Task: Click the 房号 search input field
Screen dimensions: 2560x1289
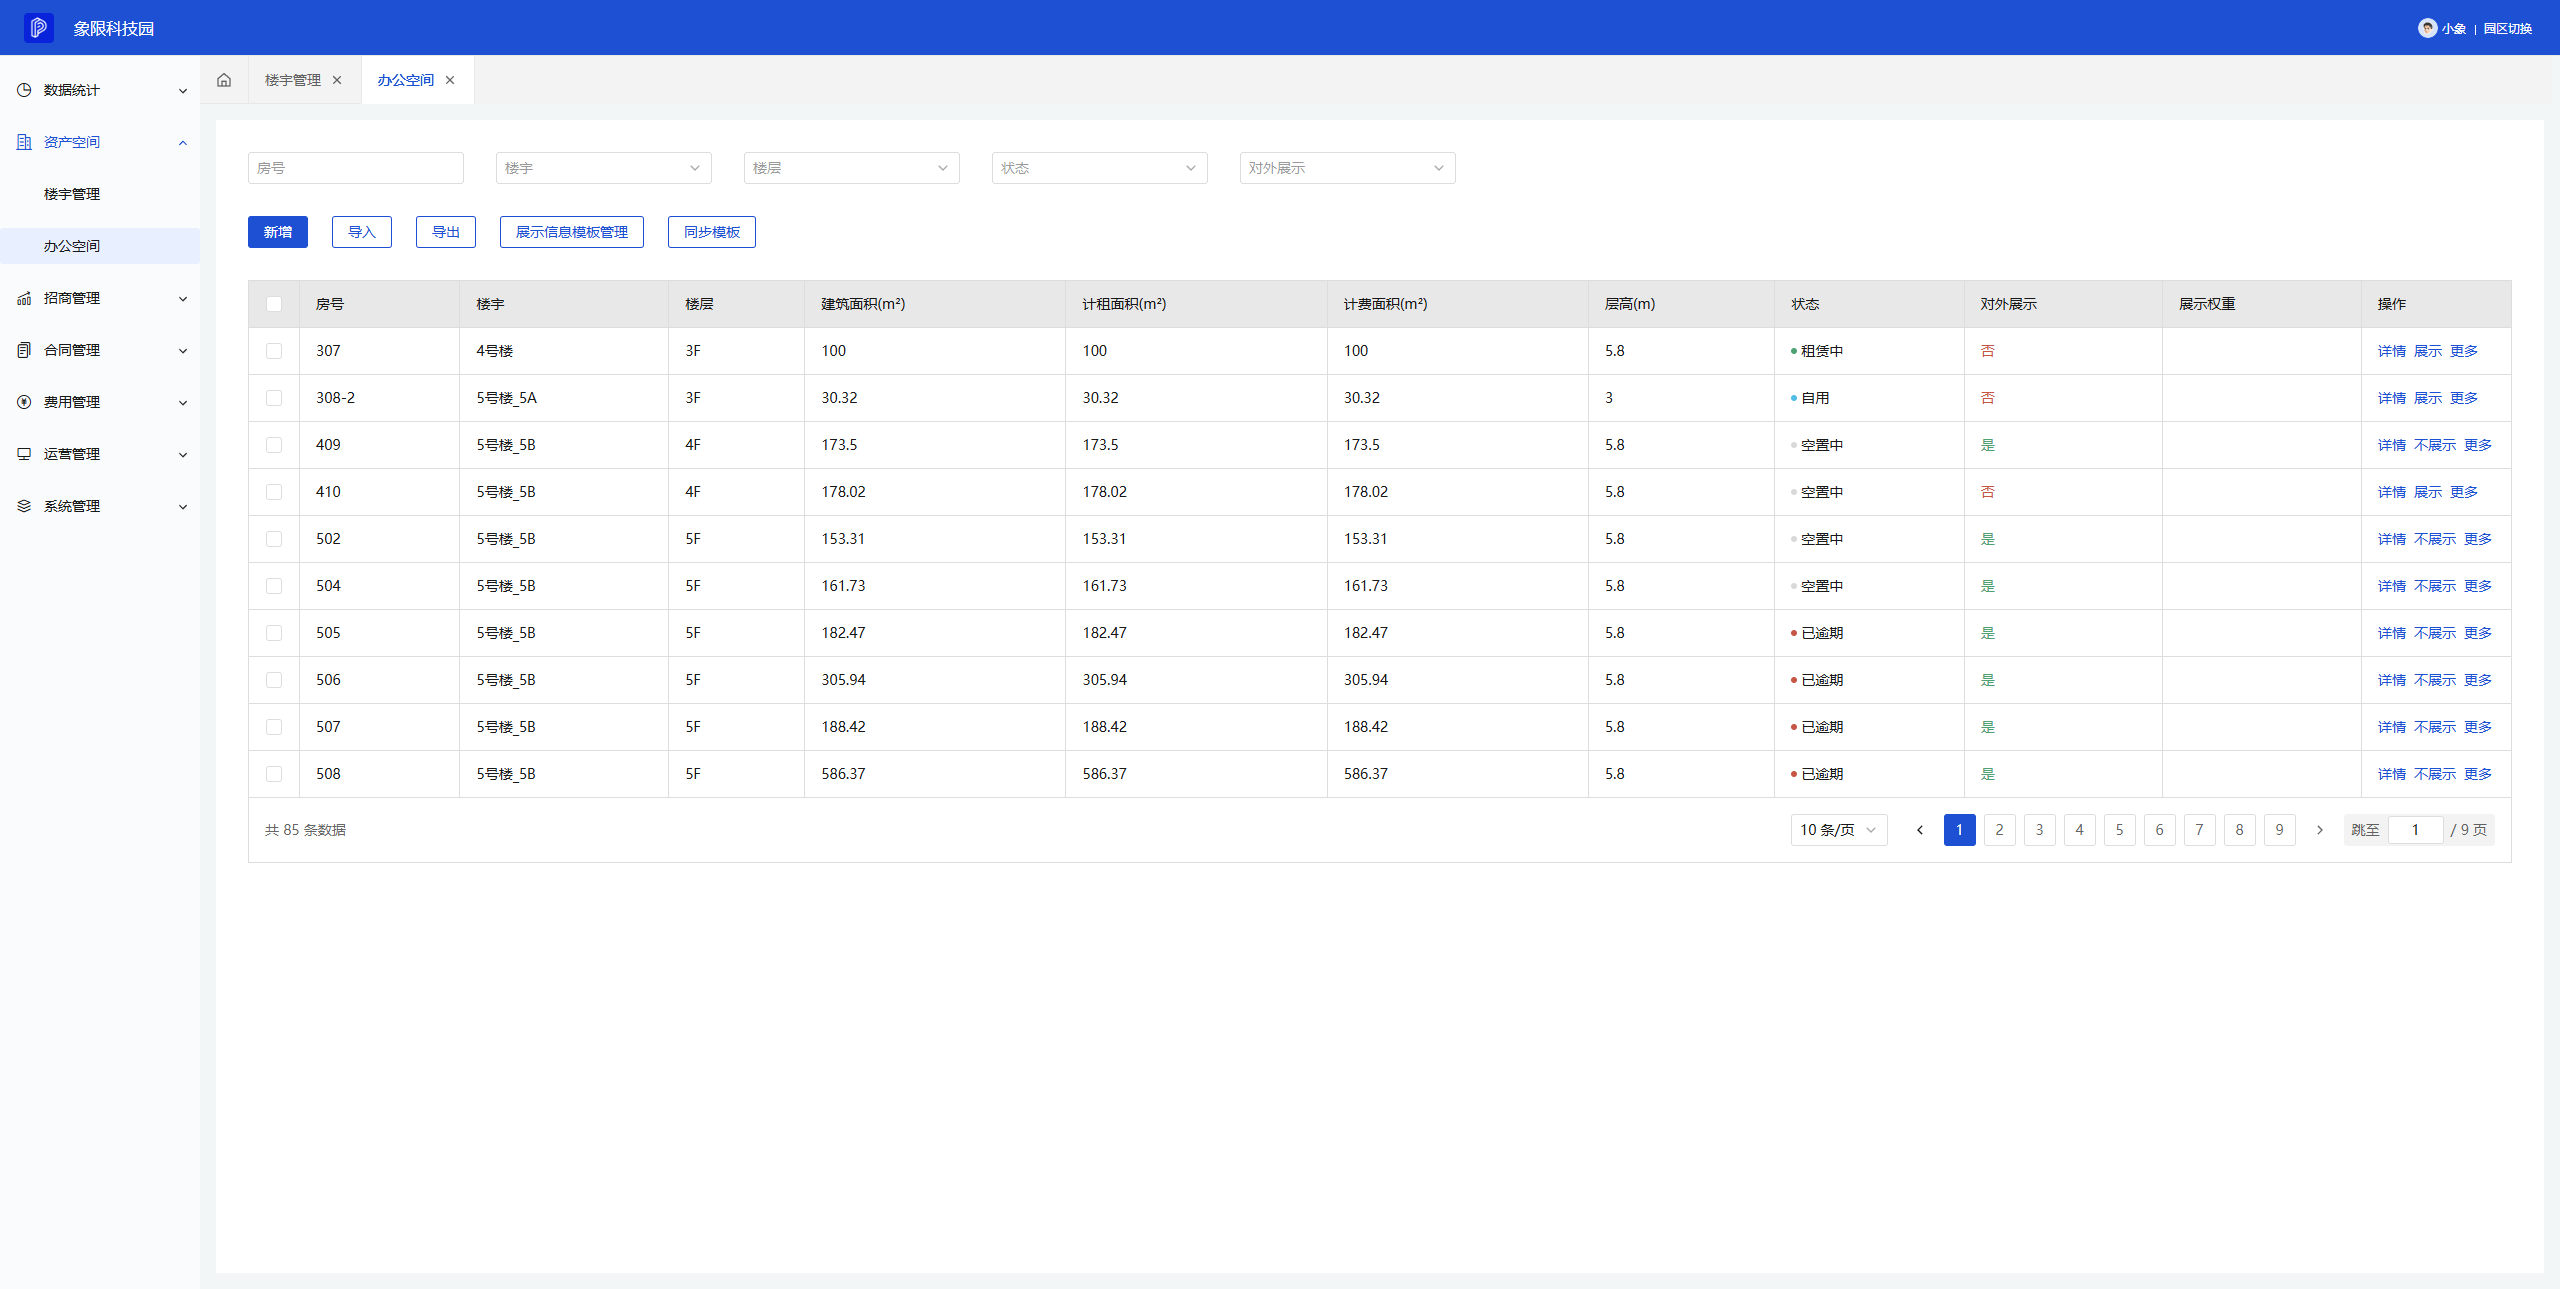Action: point(355,168)
